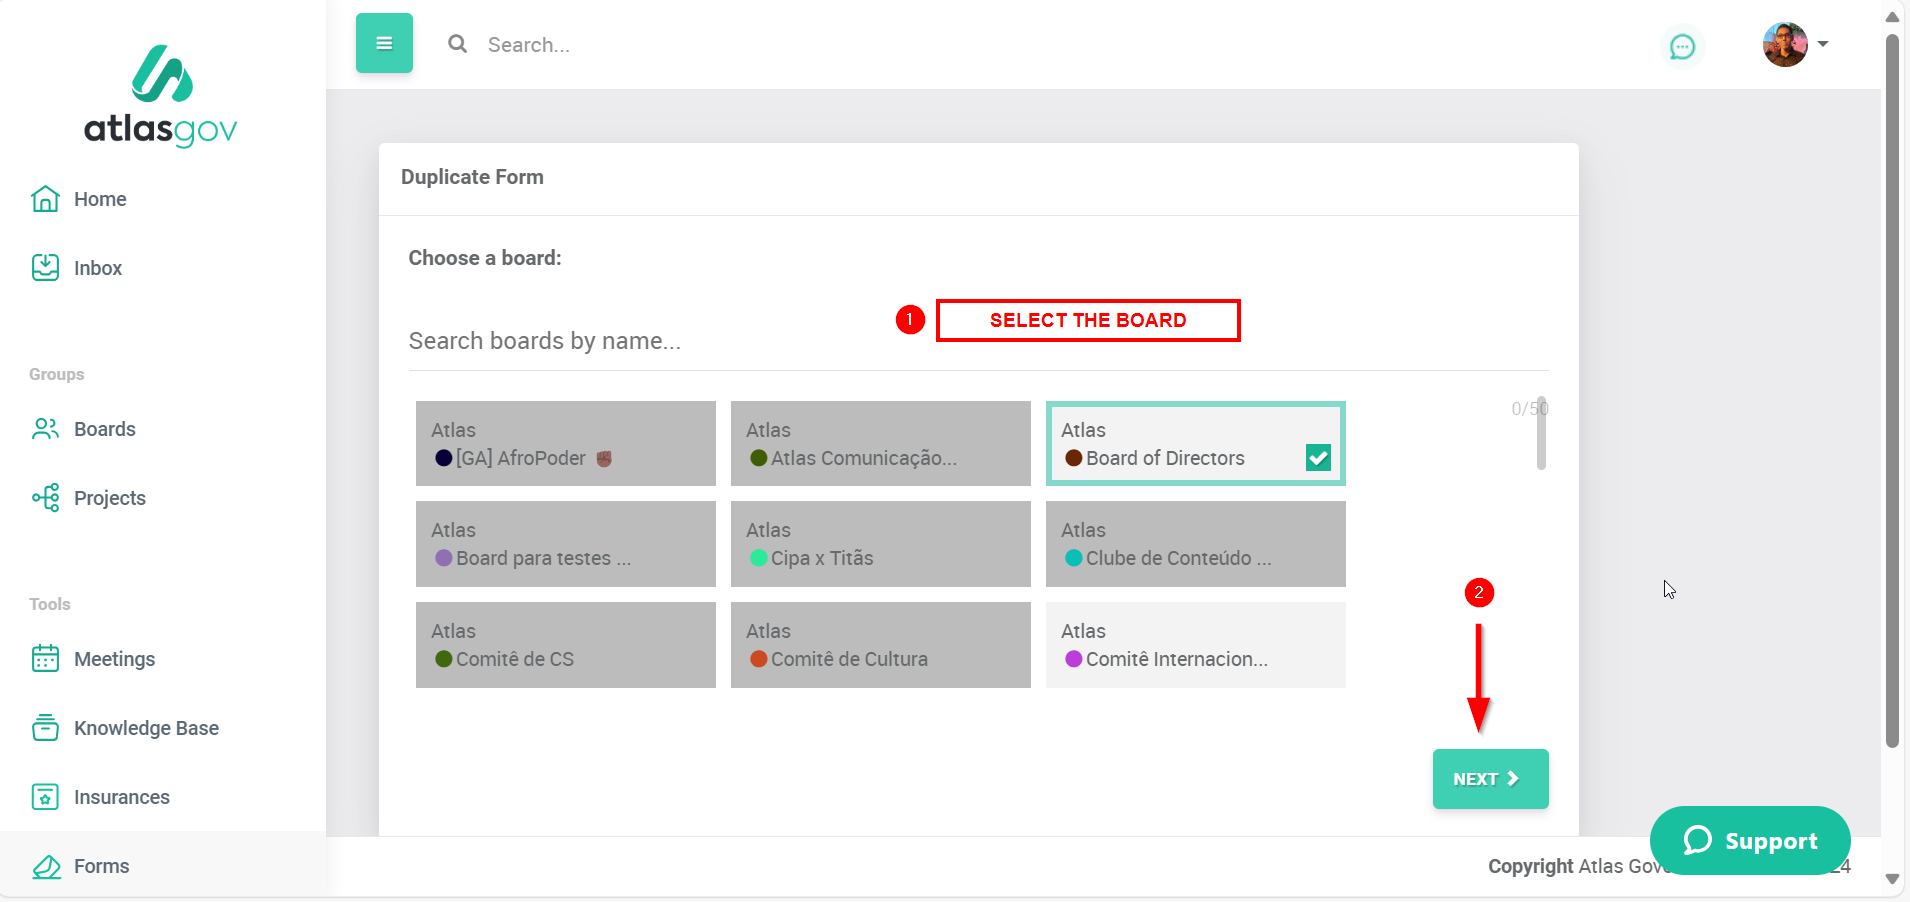Toggle the hamburger menu button
Viewport: 1910px width, 902px height.
[x=384, y=43]
